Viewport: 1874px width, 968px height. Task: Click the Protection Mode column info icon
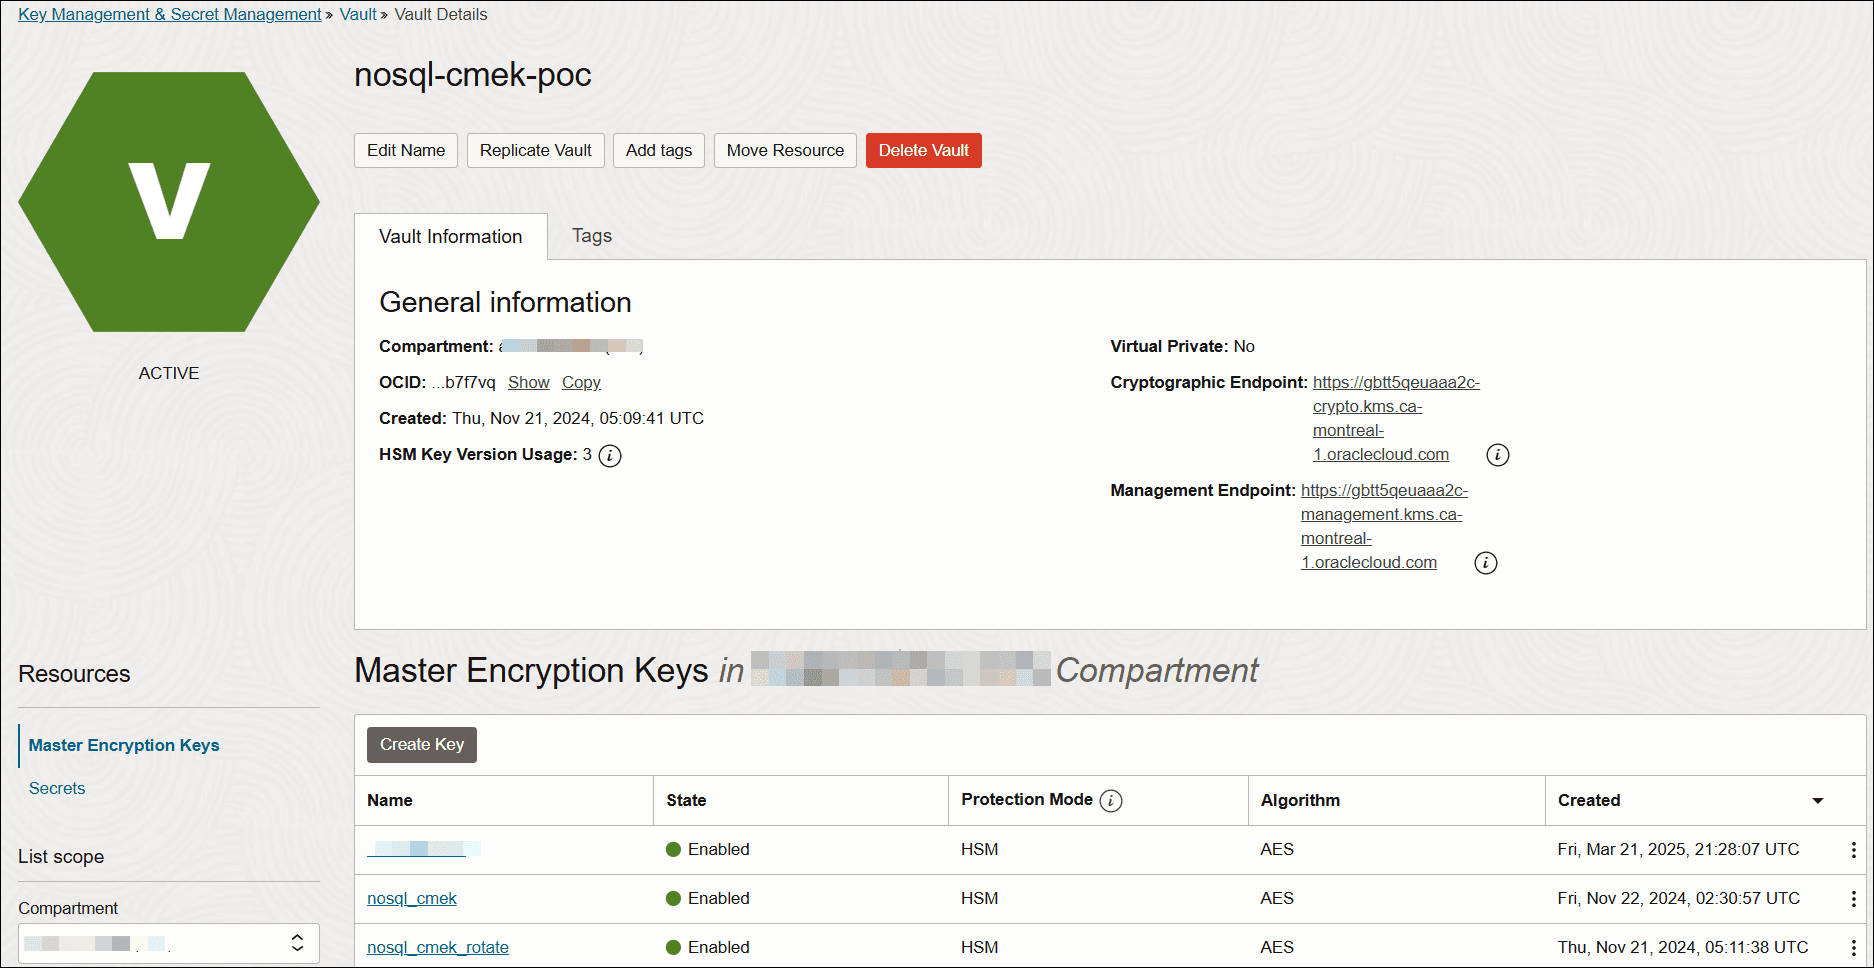1111,801
